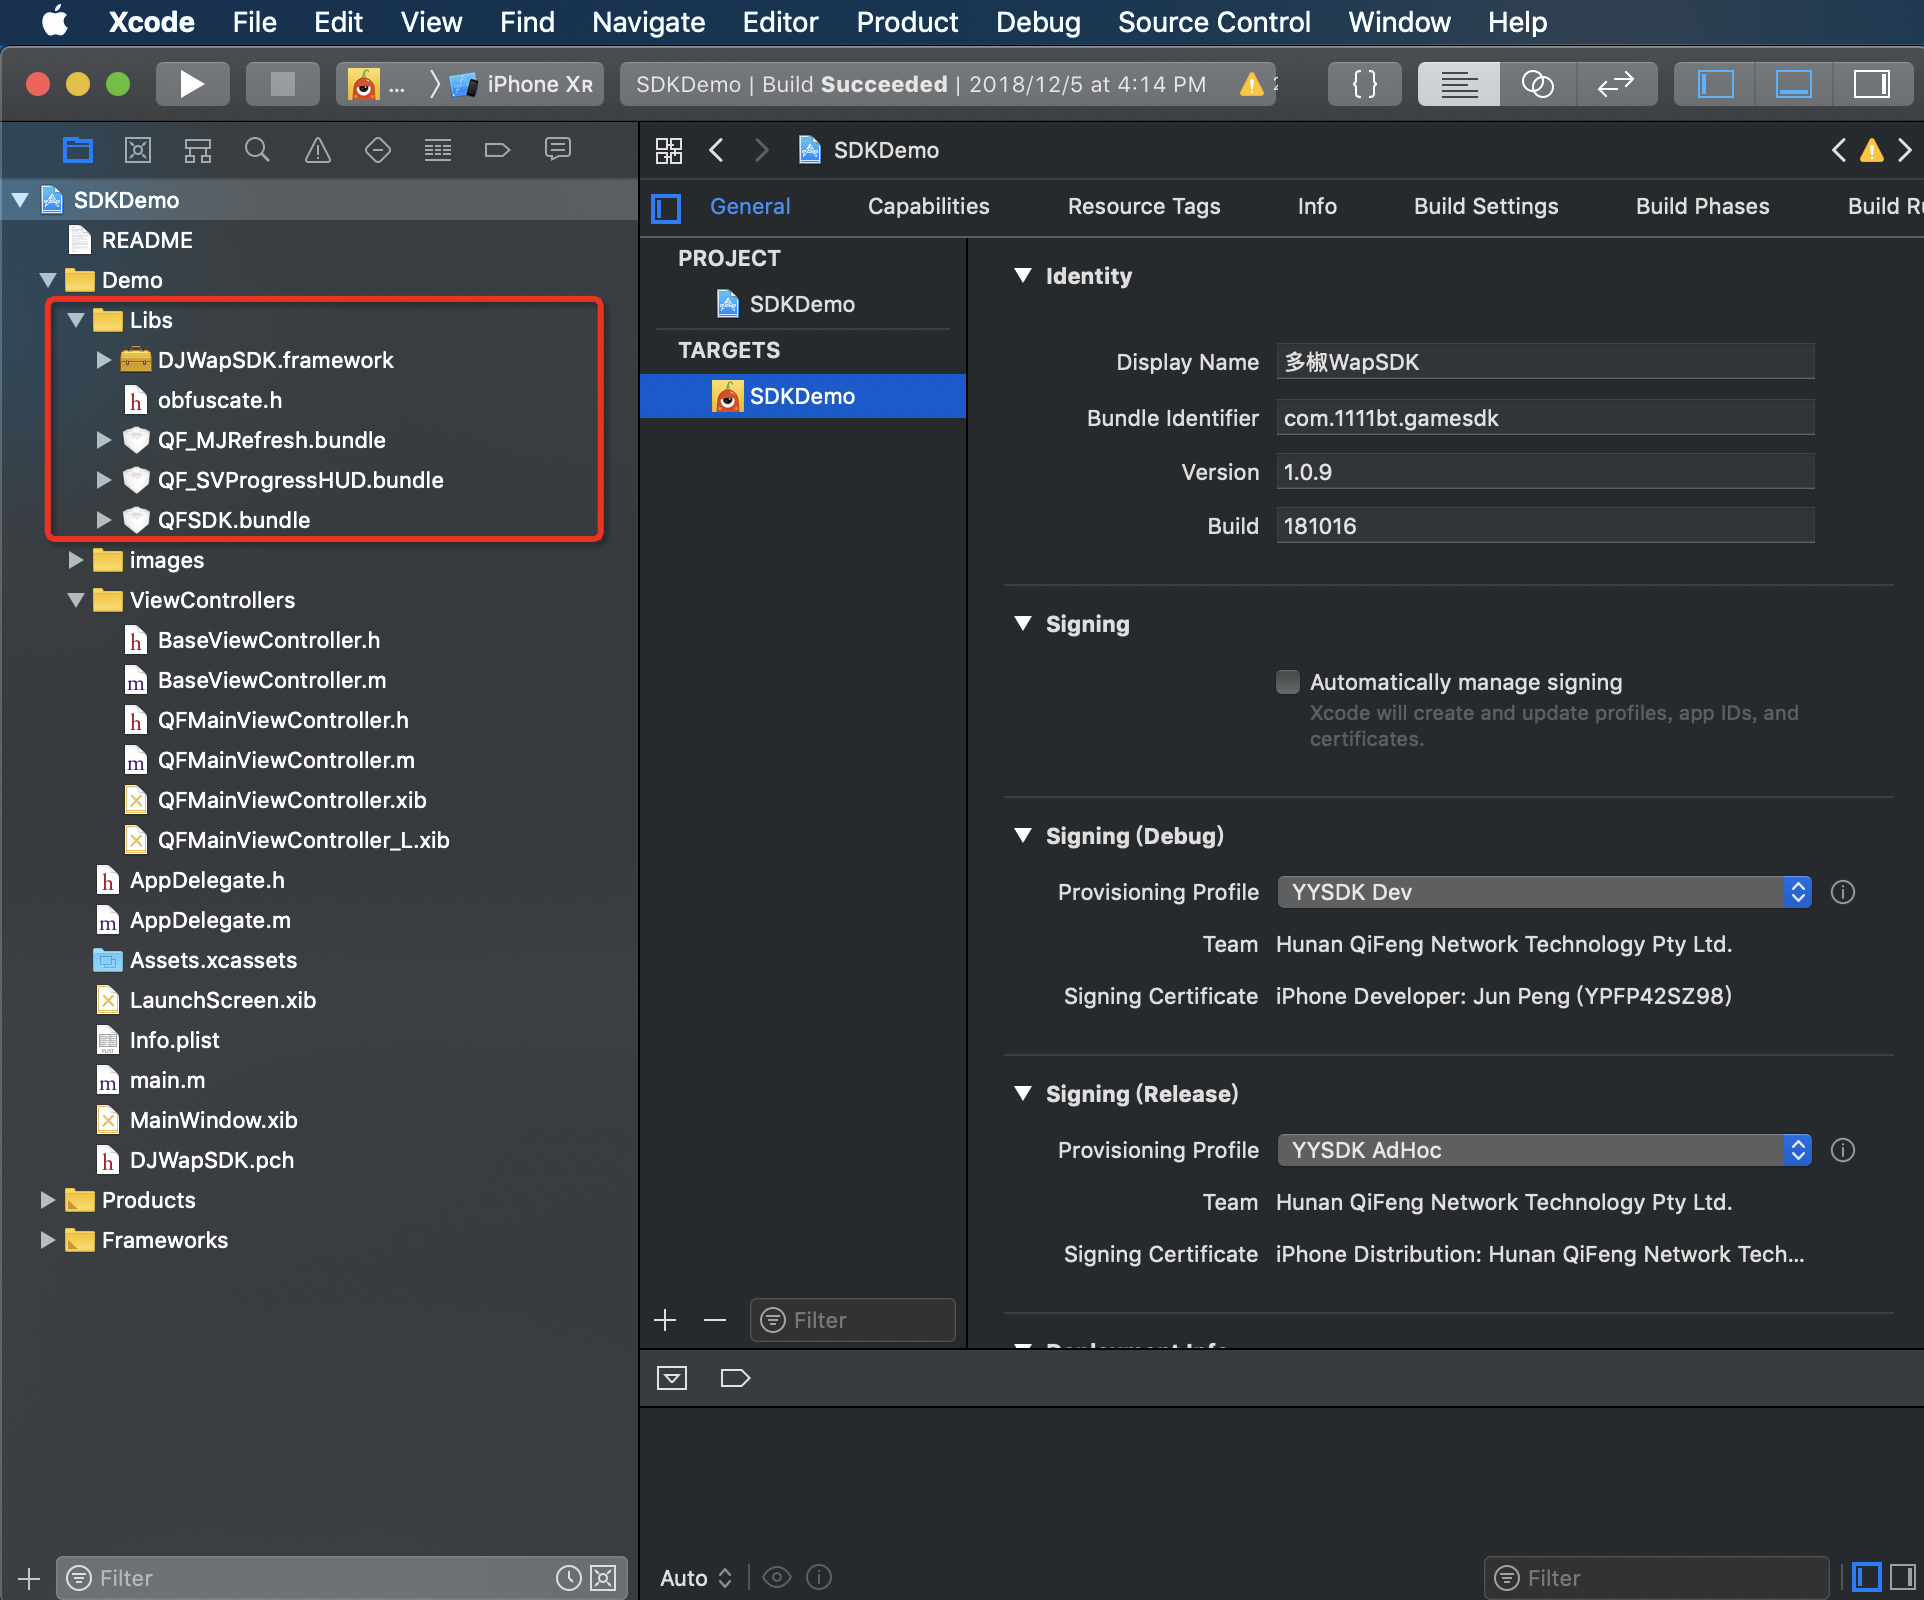Open Debug Provisioning Profile dropdown YYSDK Dev
Image resolution: width=1924 pixels, height=1600 pixels.
(x=1544, y=892)
